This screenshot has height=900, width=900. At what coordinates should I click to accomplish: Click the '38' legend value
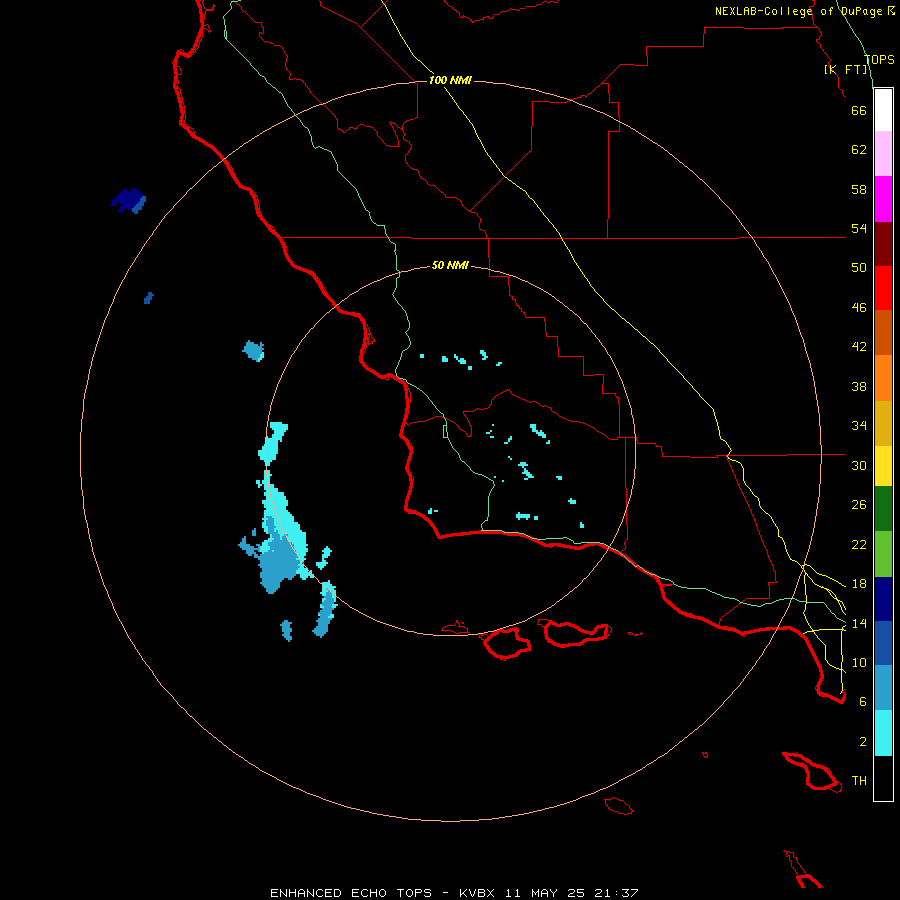click(859, 387)
